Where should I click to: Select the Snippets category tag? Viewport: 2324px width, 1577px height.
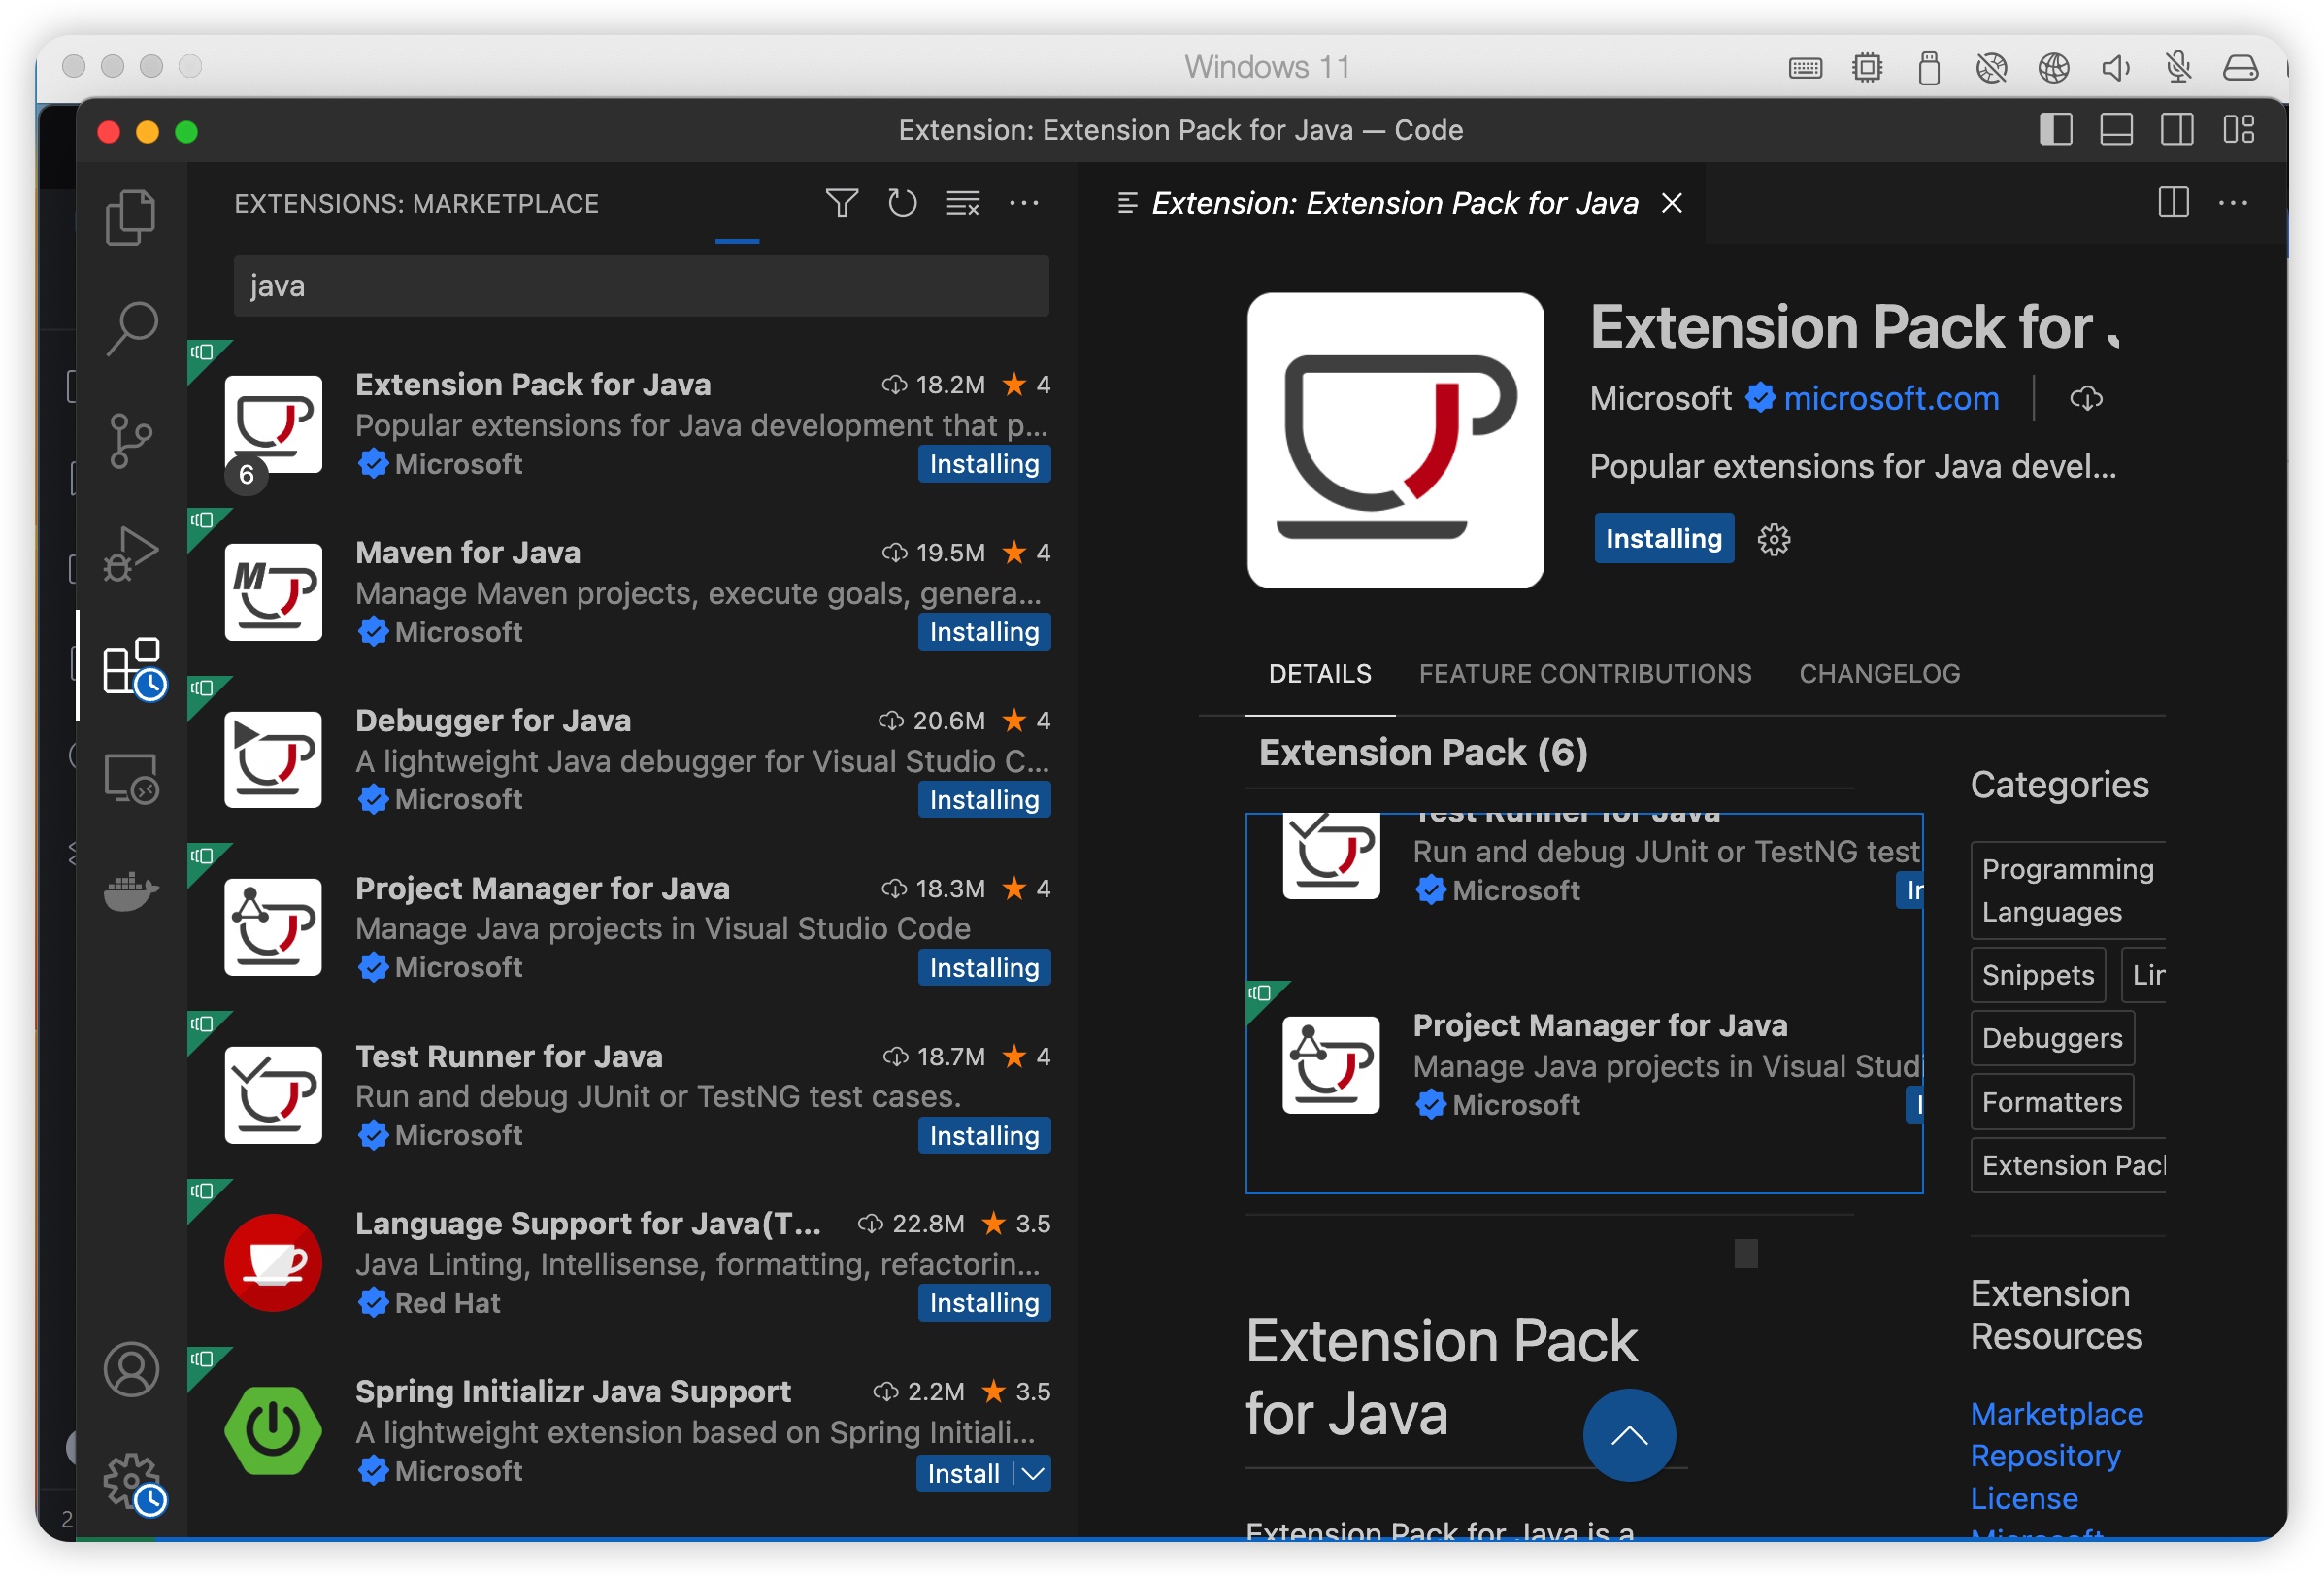[2038, 975]
